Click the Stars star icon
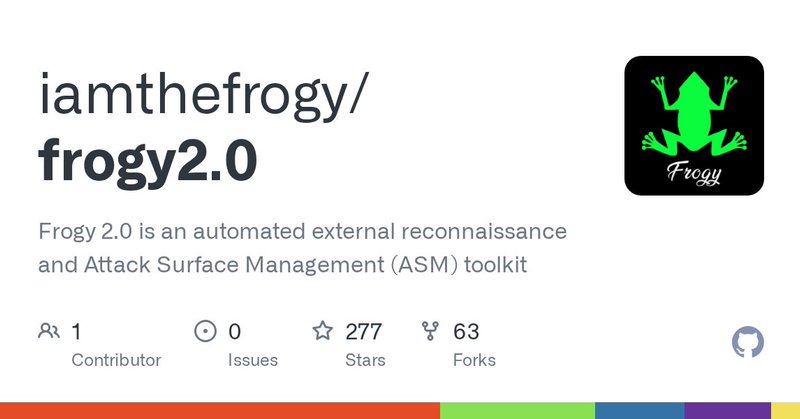The image size is (800, 419). tap(322, 331)
